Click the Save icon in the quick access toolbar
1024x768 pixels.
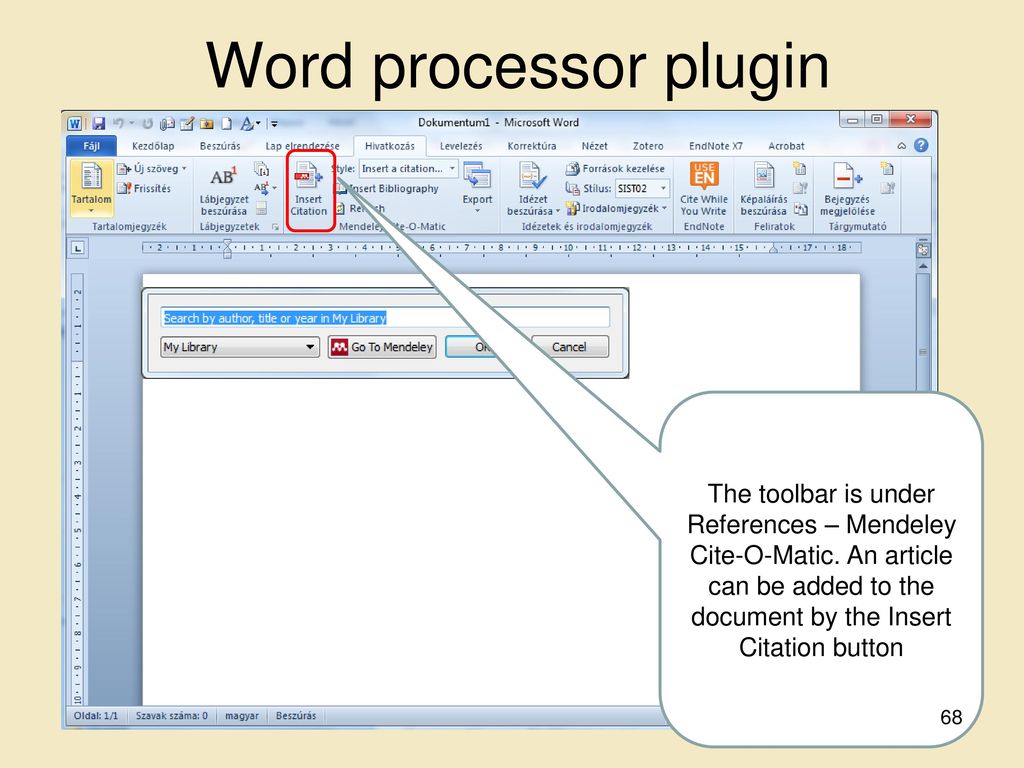pos(99,123)
